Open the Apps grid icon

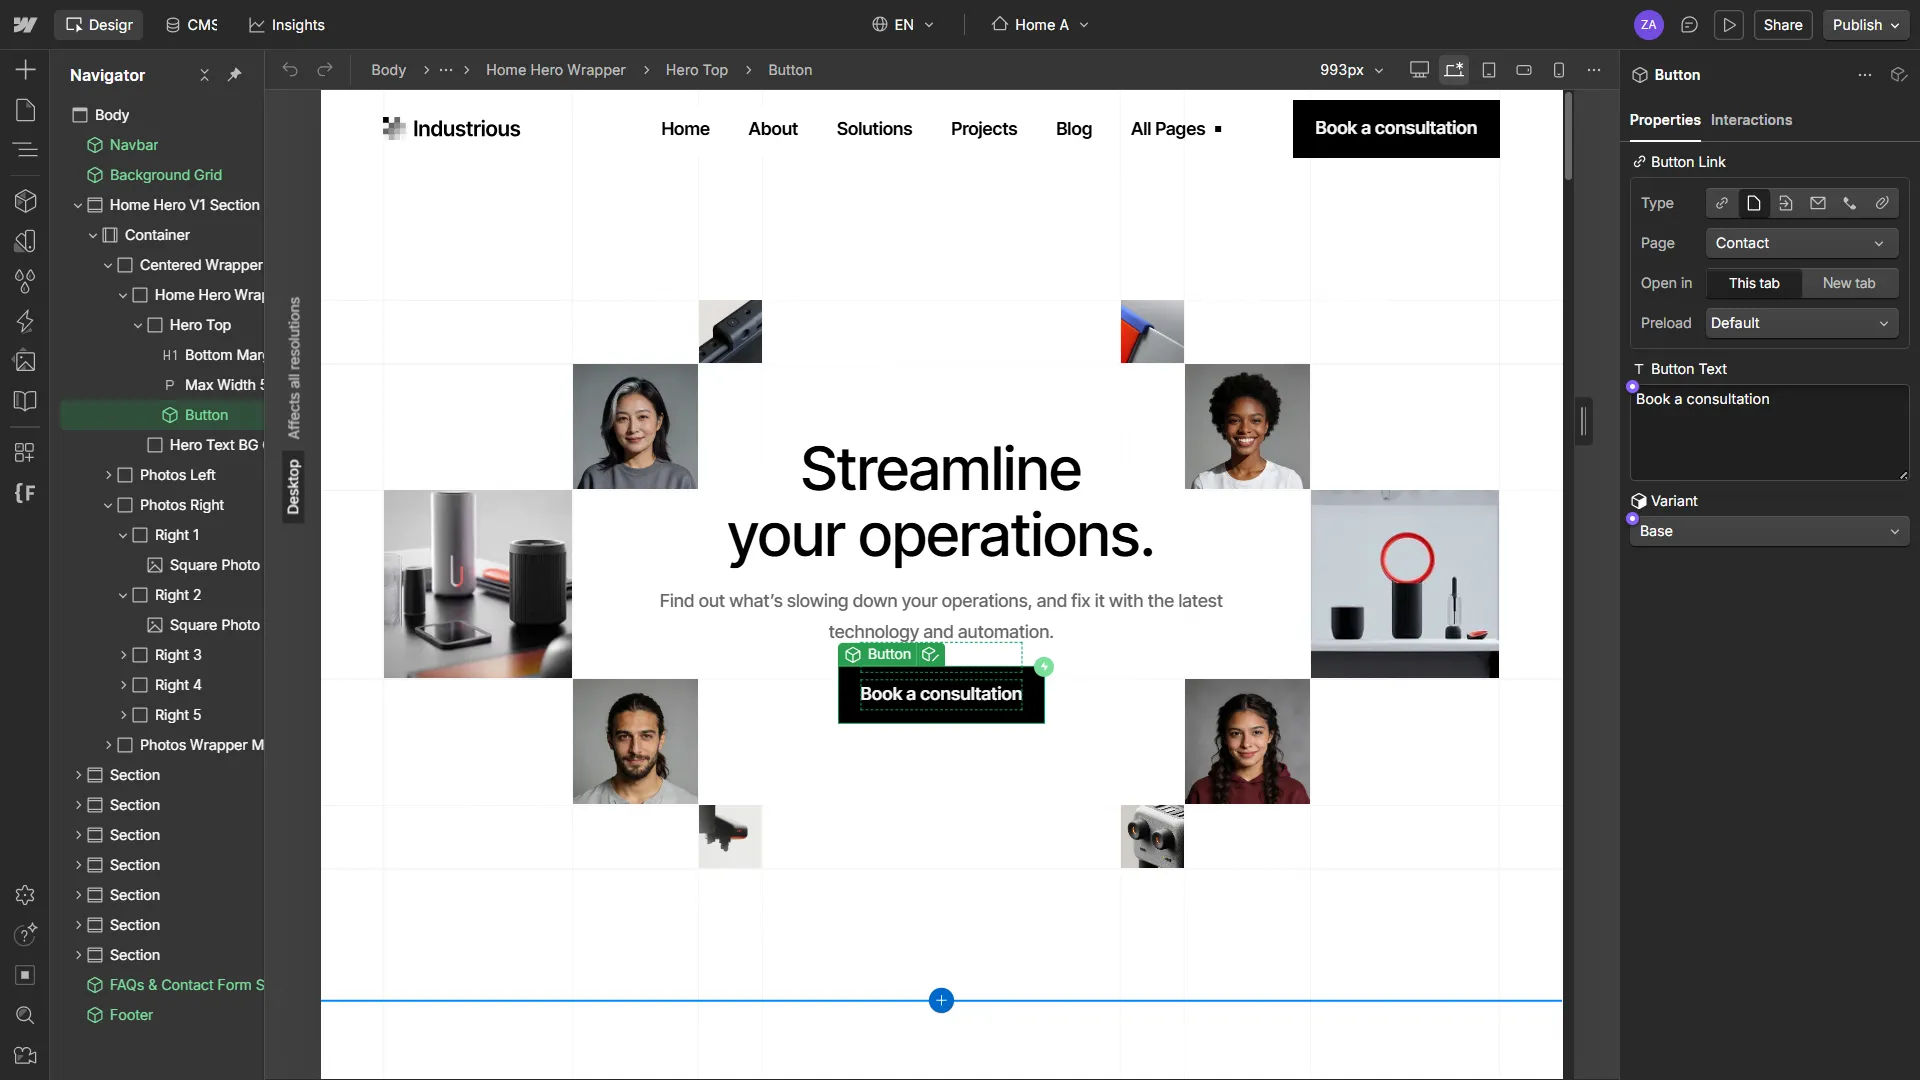tap(26, 452)
